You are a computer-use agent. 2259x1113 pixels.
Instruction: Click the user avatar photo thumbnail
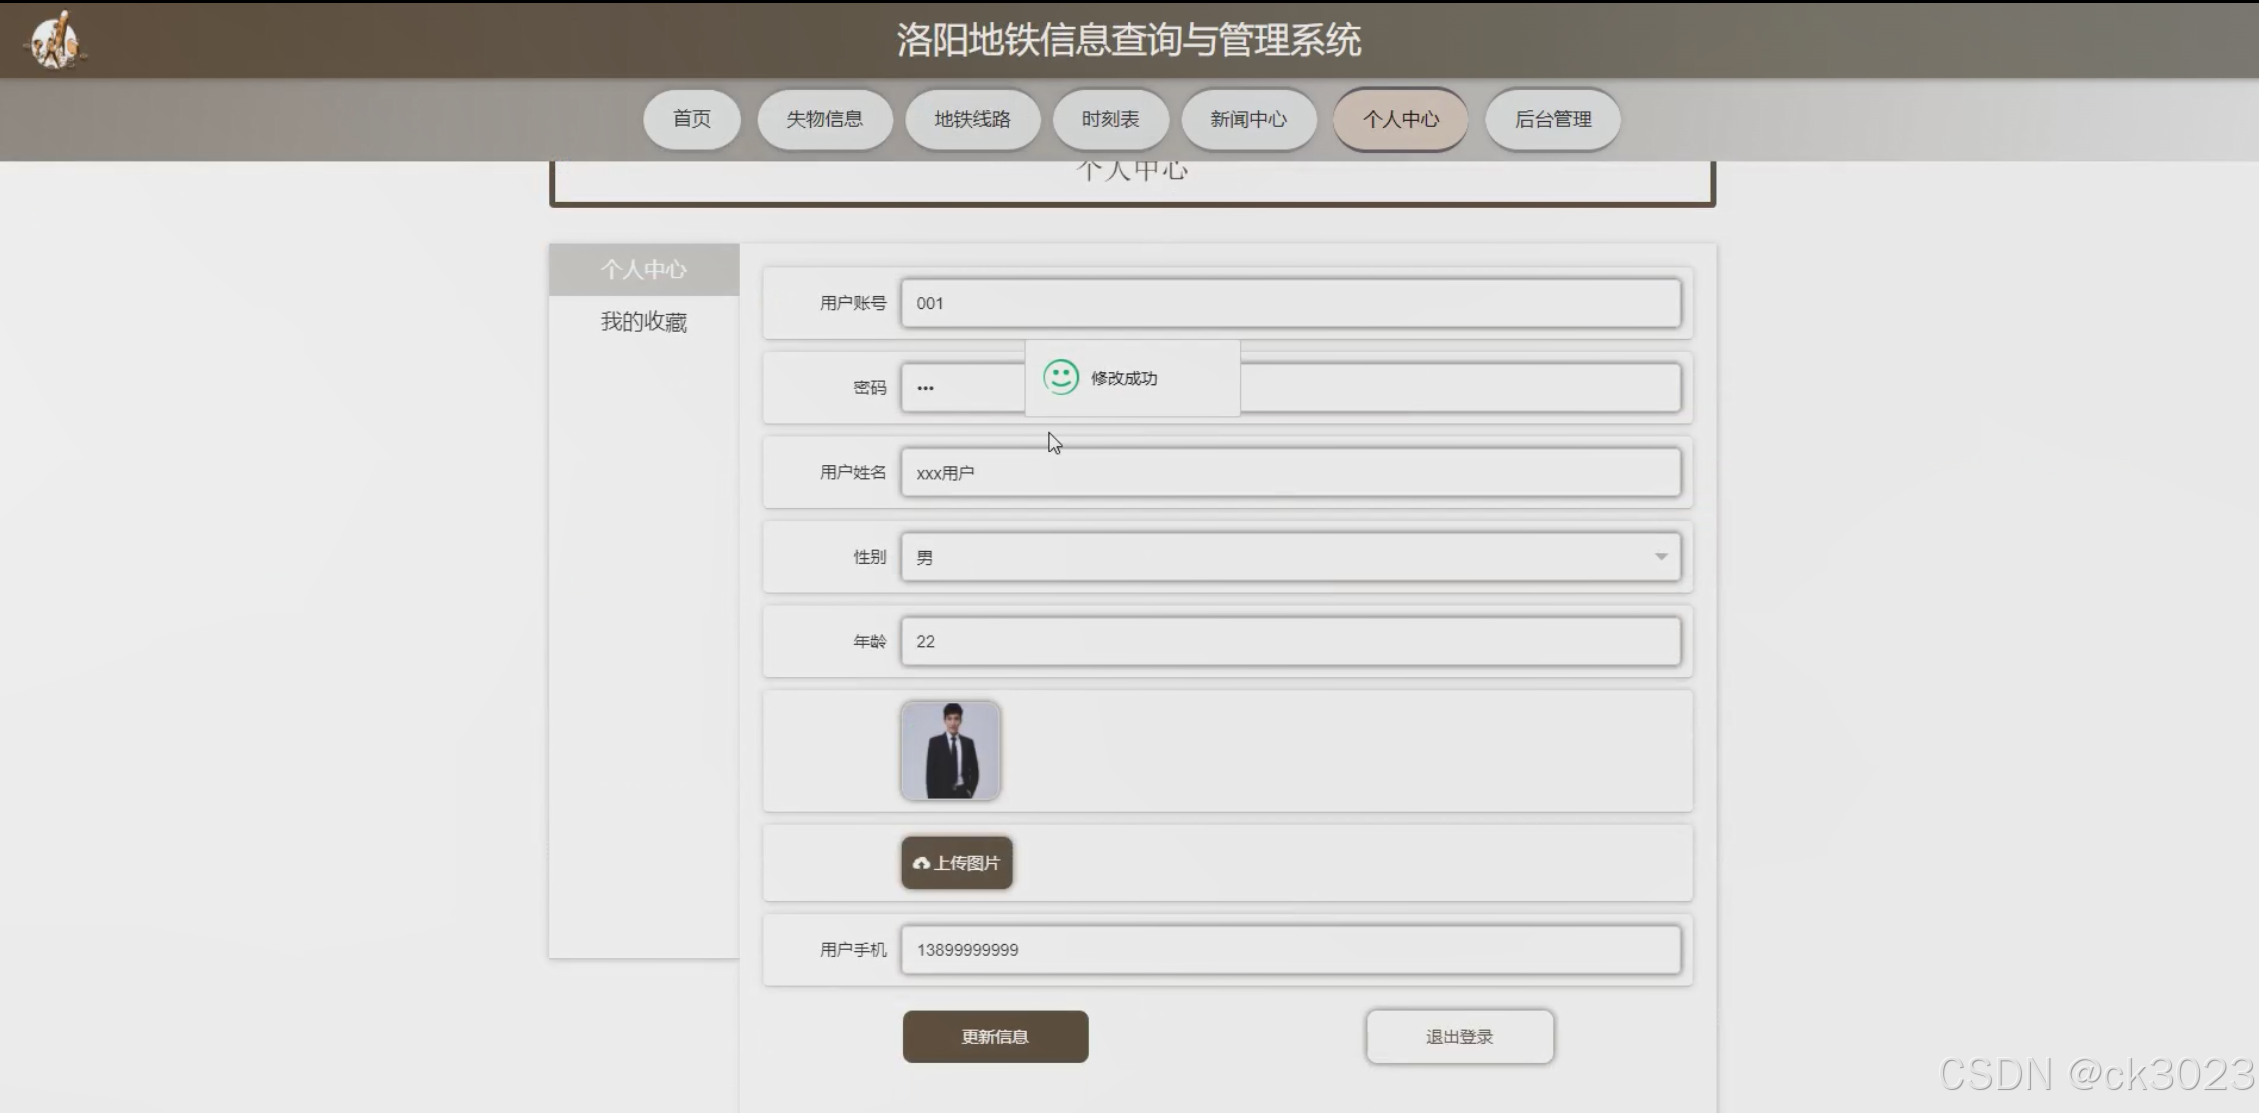click(950, 750)
